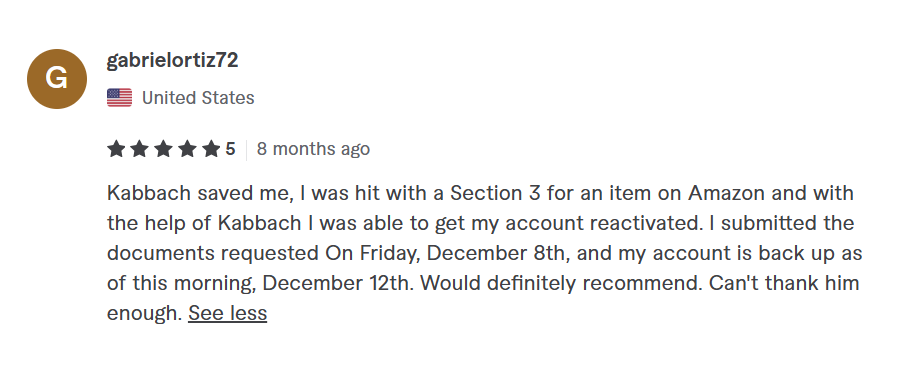Click the Section 3 text in review
The width and height of the screenshot is (908, 376).
click(495, 193)
